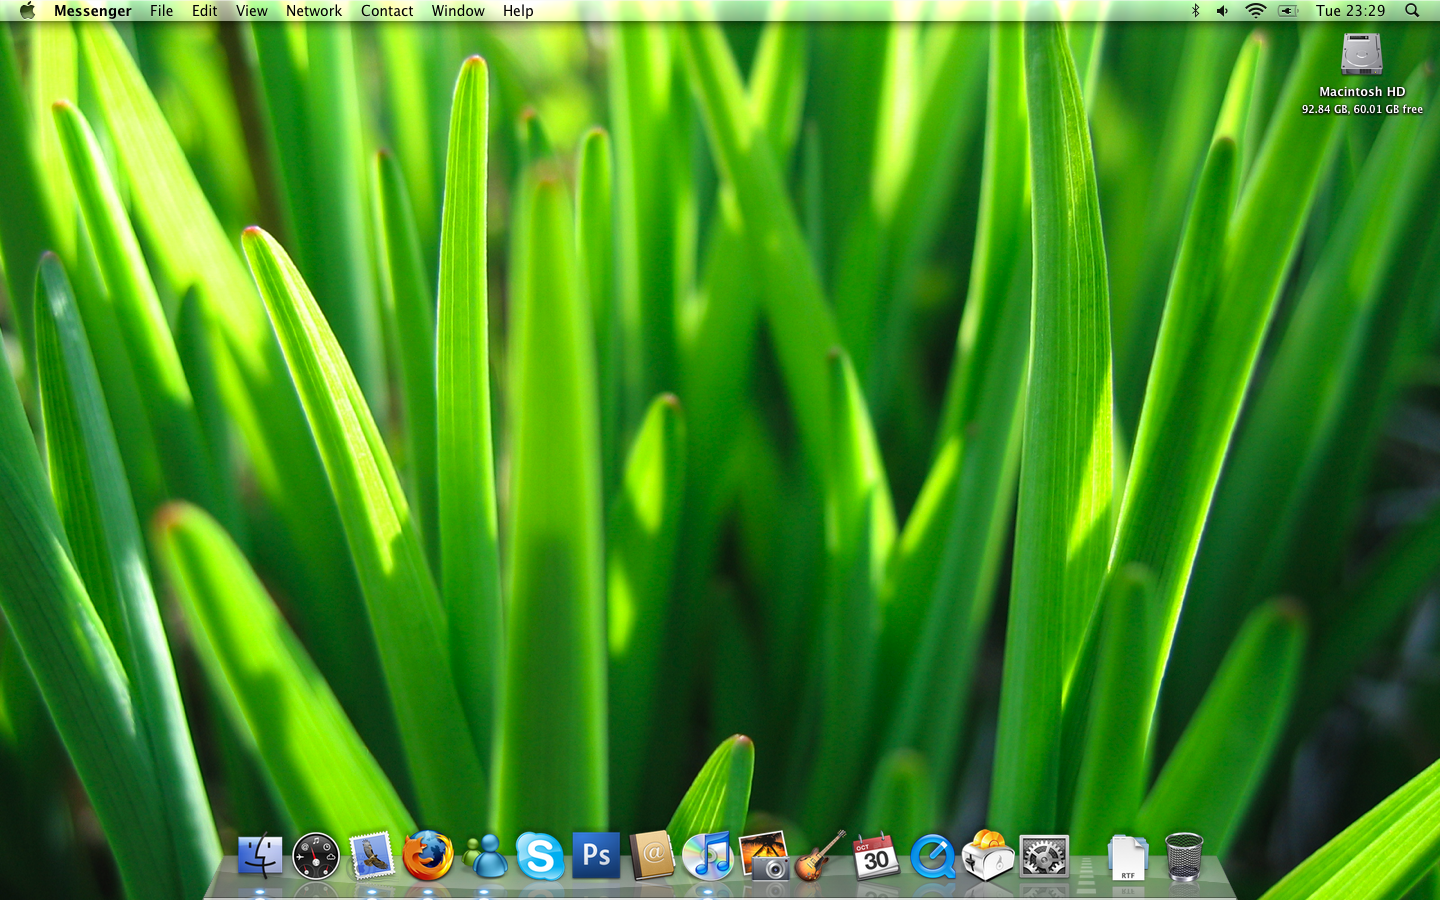Open the Messenger application menu
Screen dimensions: 1440x900
coord(93,11)
